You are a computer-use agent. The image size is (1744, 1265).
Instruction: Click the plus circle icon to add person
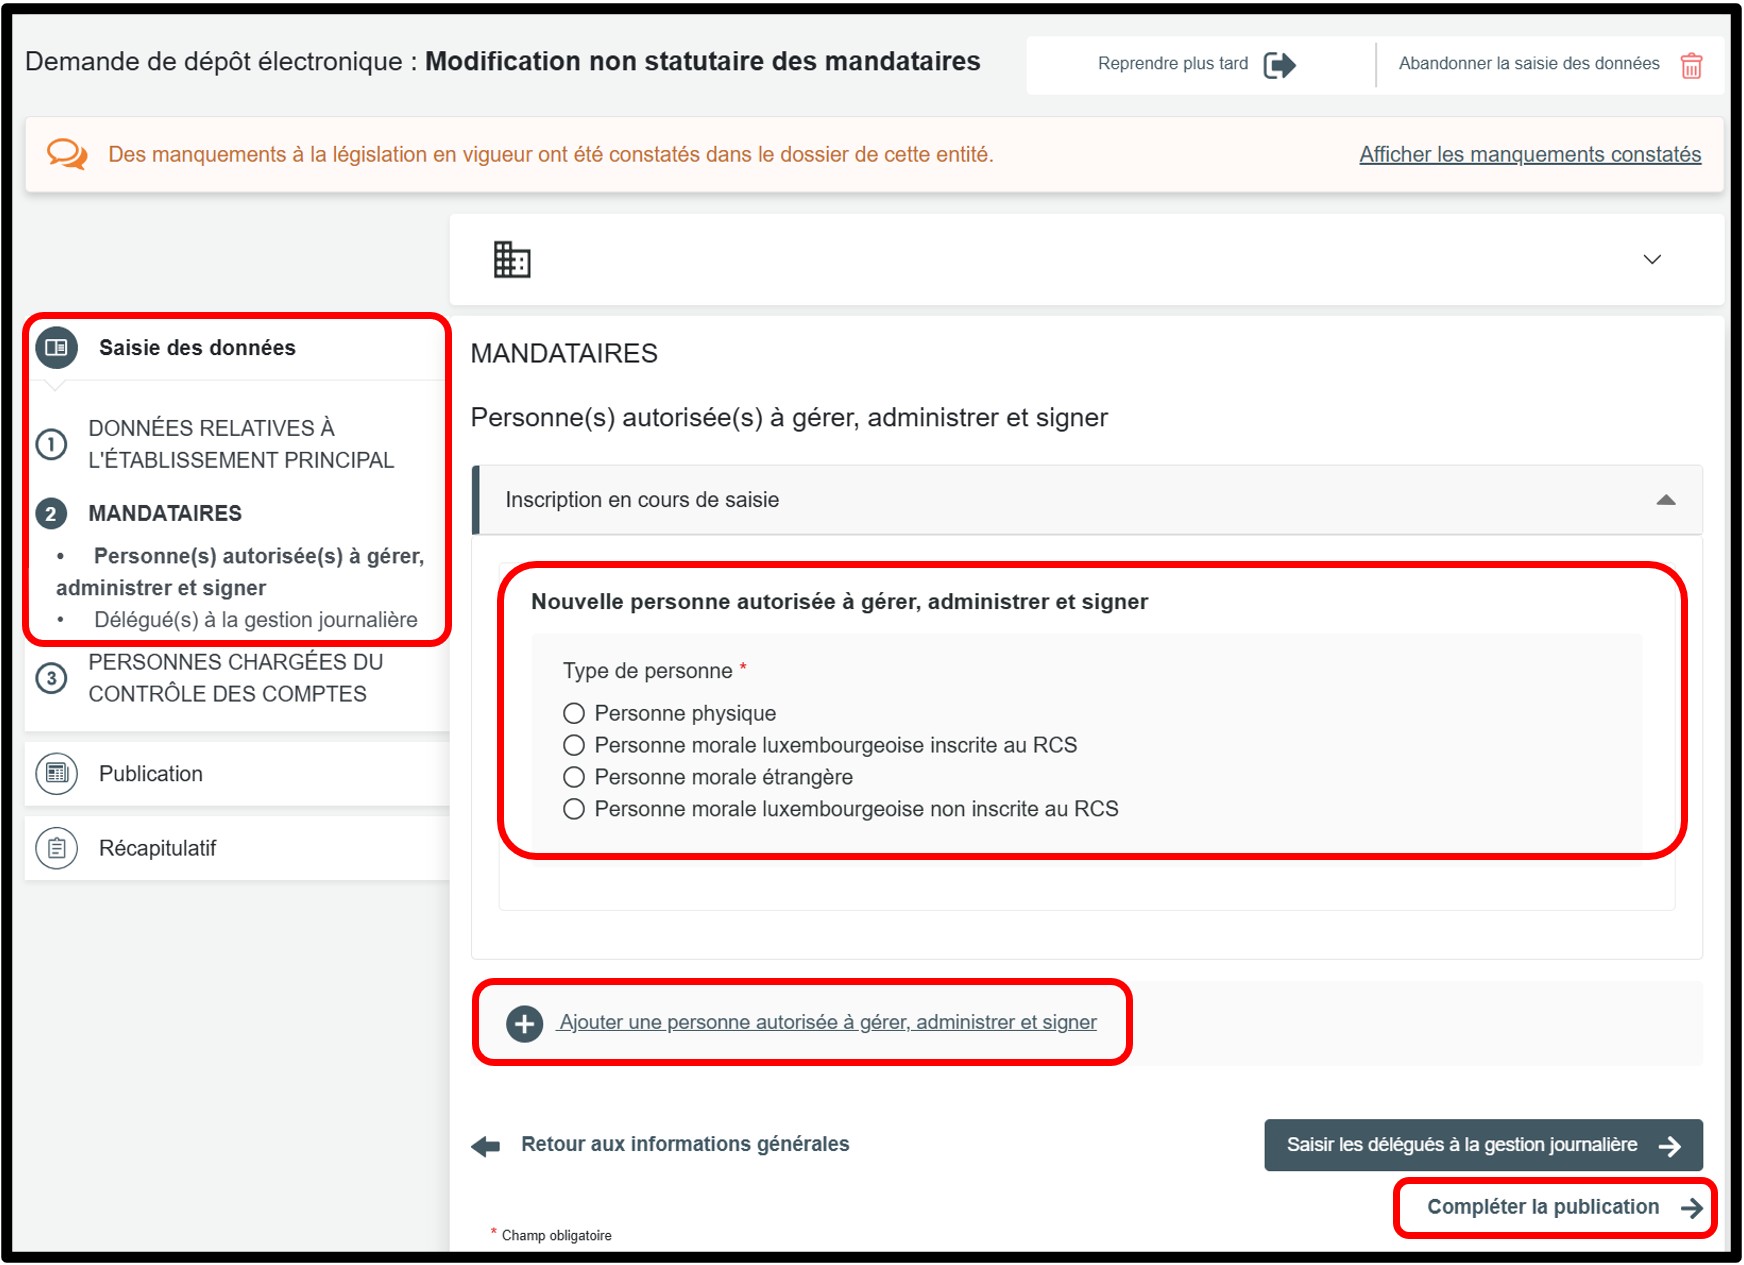click(524, 1023)
